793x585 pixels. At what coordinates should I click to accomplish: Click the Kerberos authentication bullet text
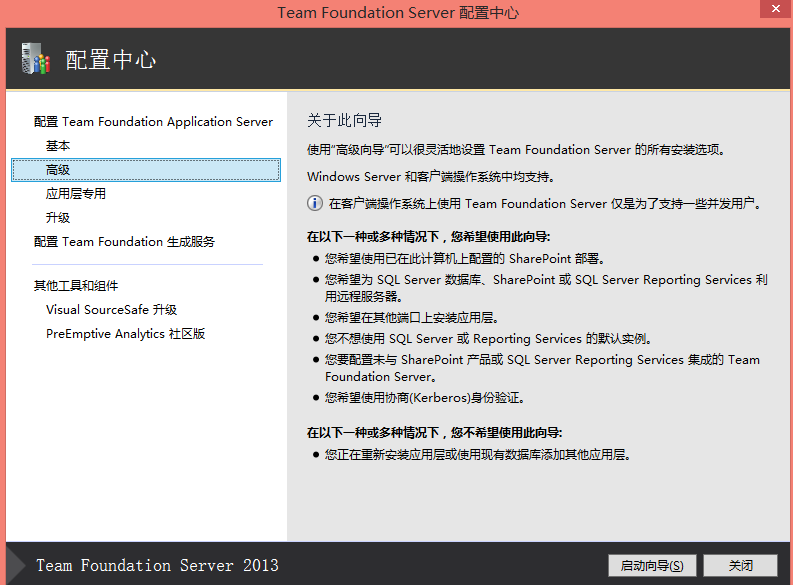425,398
